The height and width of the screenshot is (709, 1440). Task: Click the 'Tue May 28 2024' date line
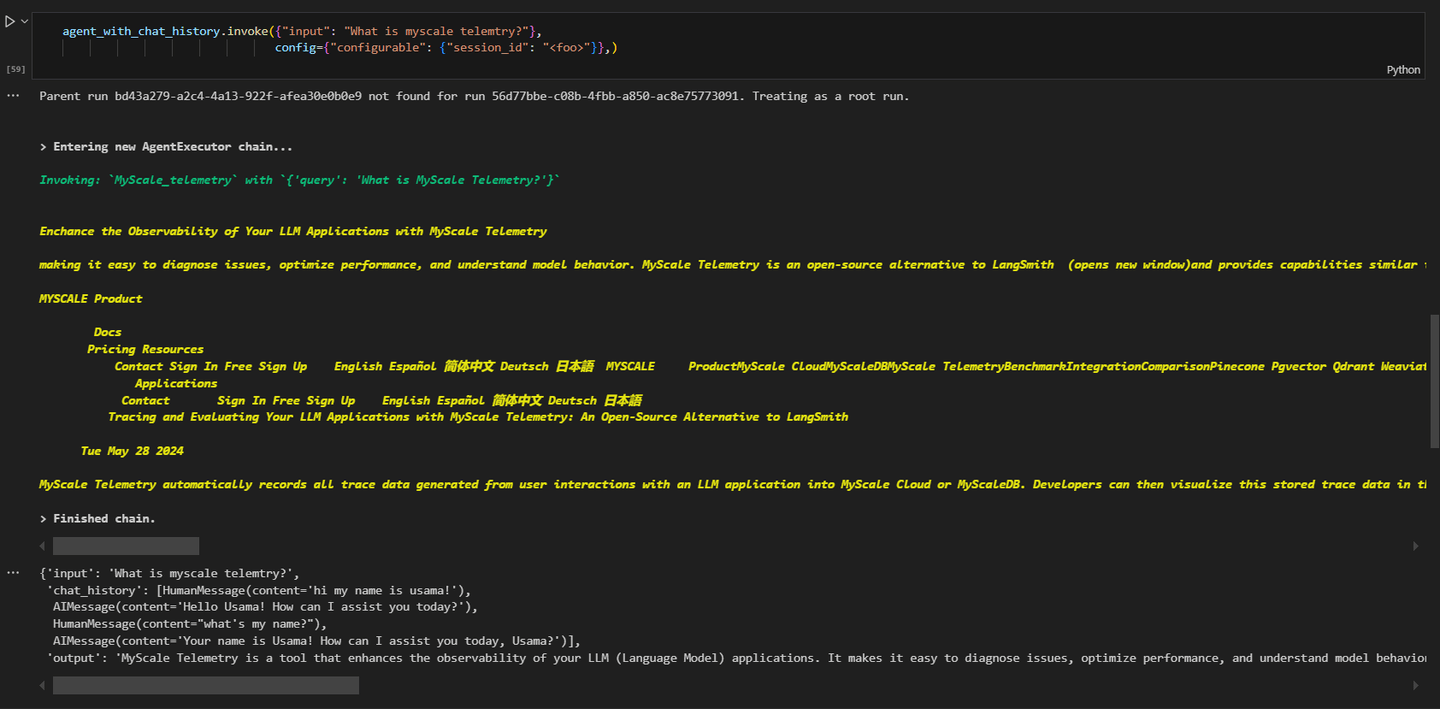(x=132, y=451)
